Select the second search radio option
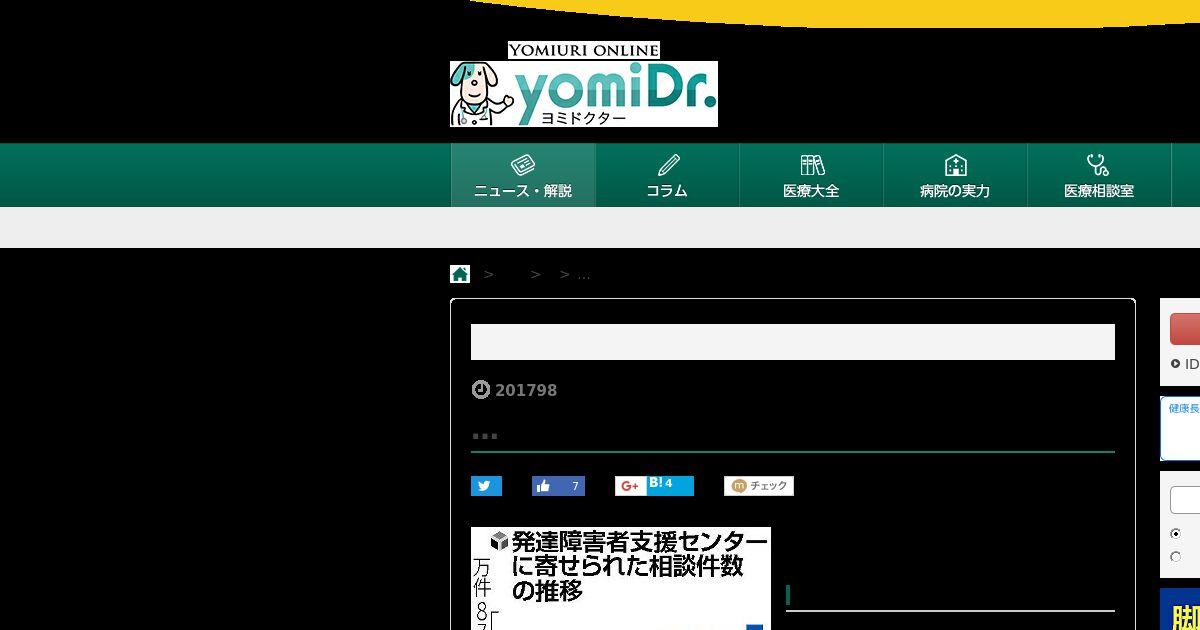1200x630 pixels. coord(1175,557)
